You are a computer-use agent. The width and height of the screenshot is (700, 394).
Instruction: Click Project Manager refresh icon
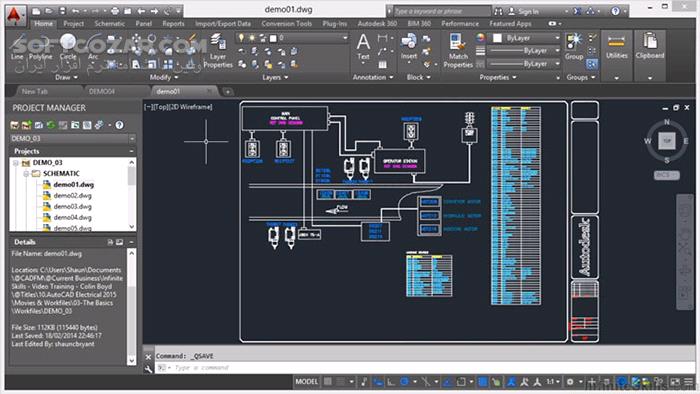(x=51, y=125)
